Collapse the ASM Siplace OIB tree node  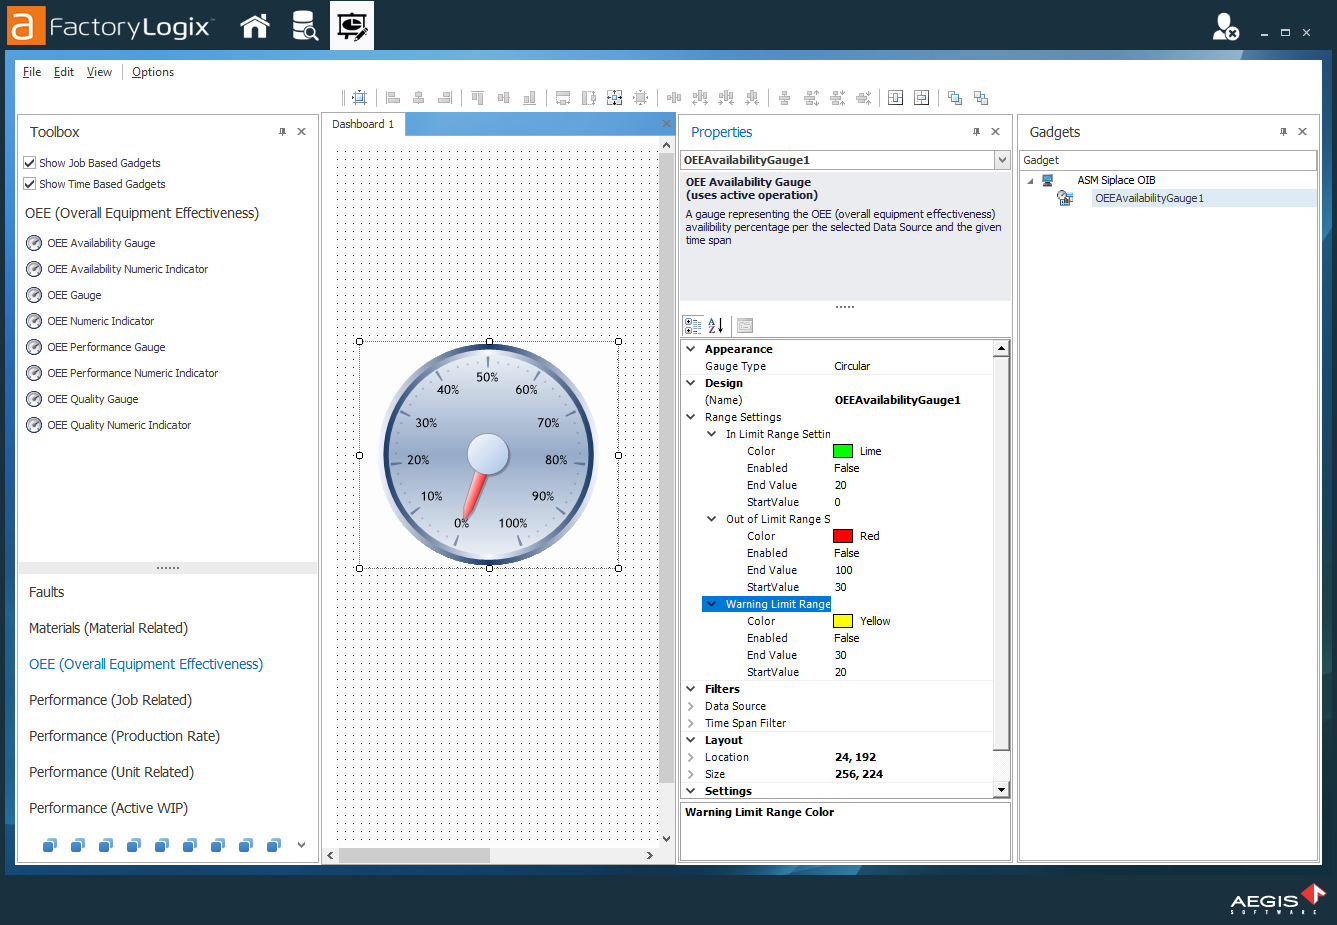coord(1030,181)
